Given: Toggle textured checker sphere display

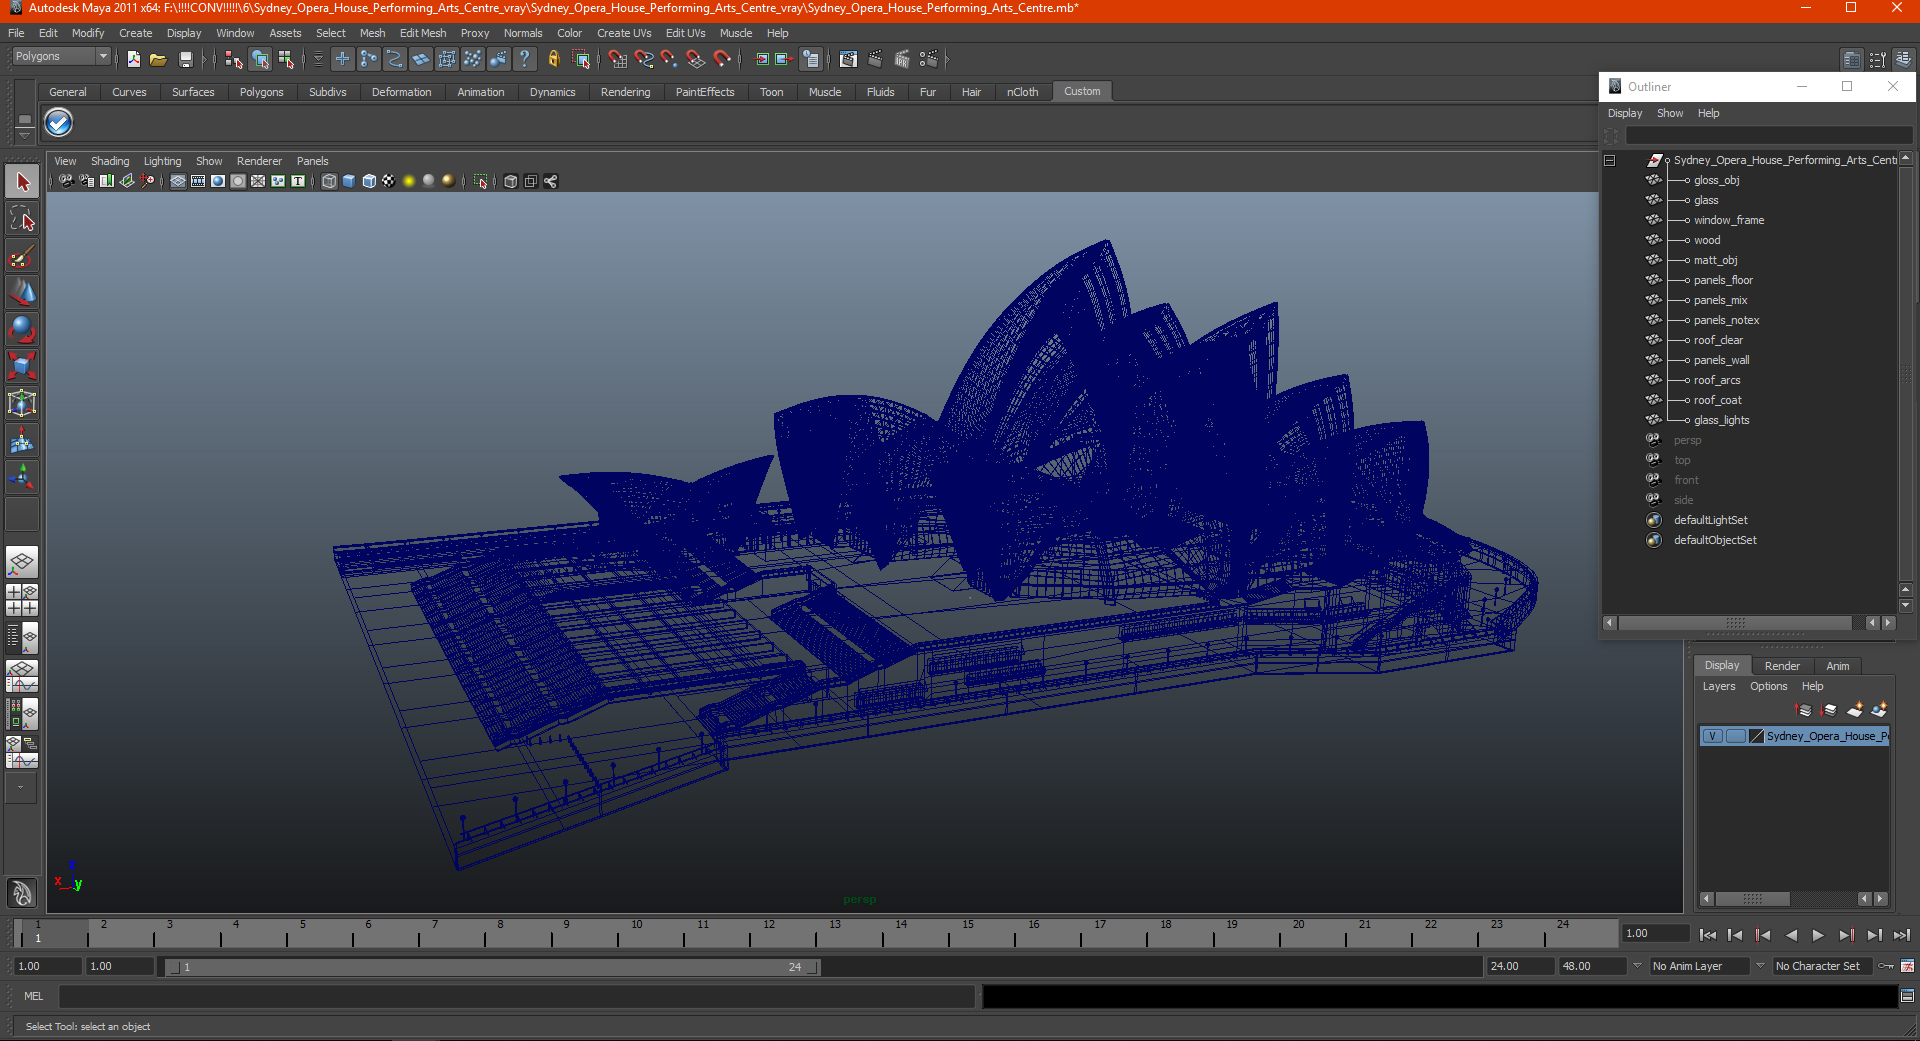Looking at the screenshot, I should point(389,181).
